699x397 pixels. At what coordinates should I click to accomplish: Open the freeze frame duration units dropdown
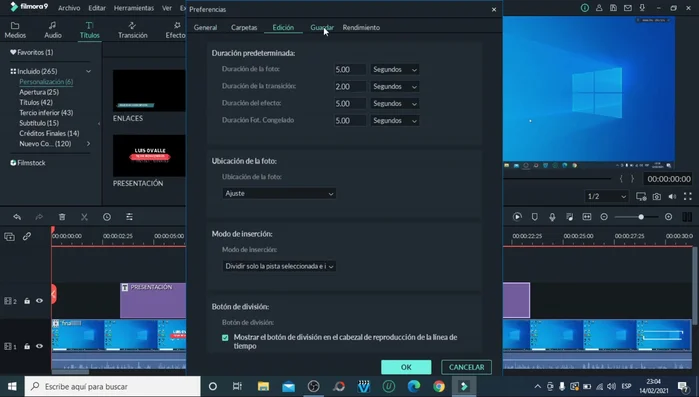click(x=395, y=120)
